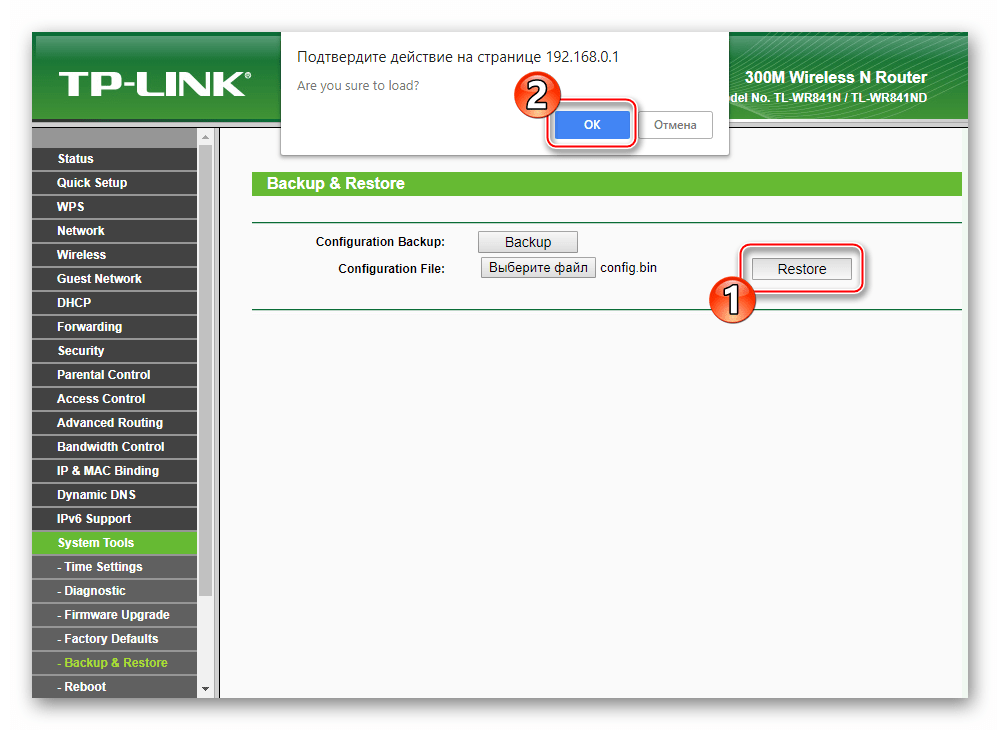Cancel the dialog with Отмена button
This screenshot has width=1000, height=730.
click(675, 125)
